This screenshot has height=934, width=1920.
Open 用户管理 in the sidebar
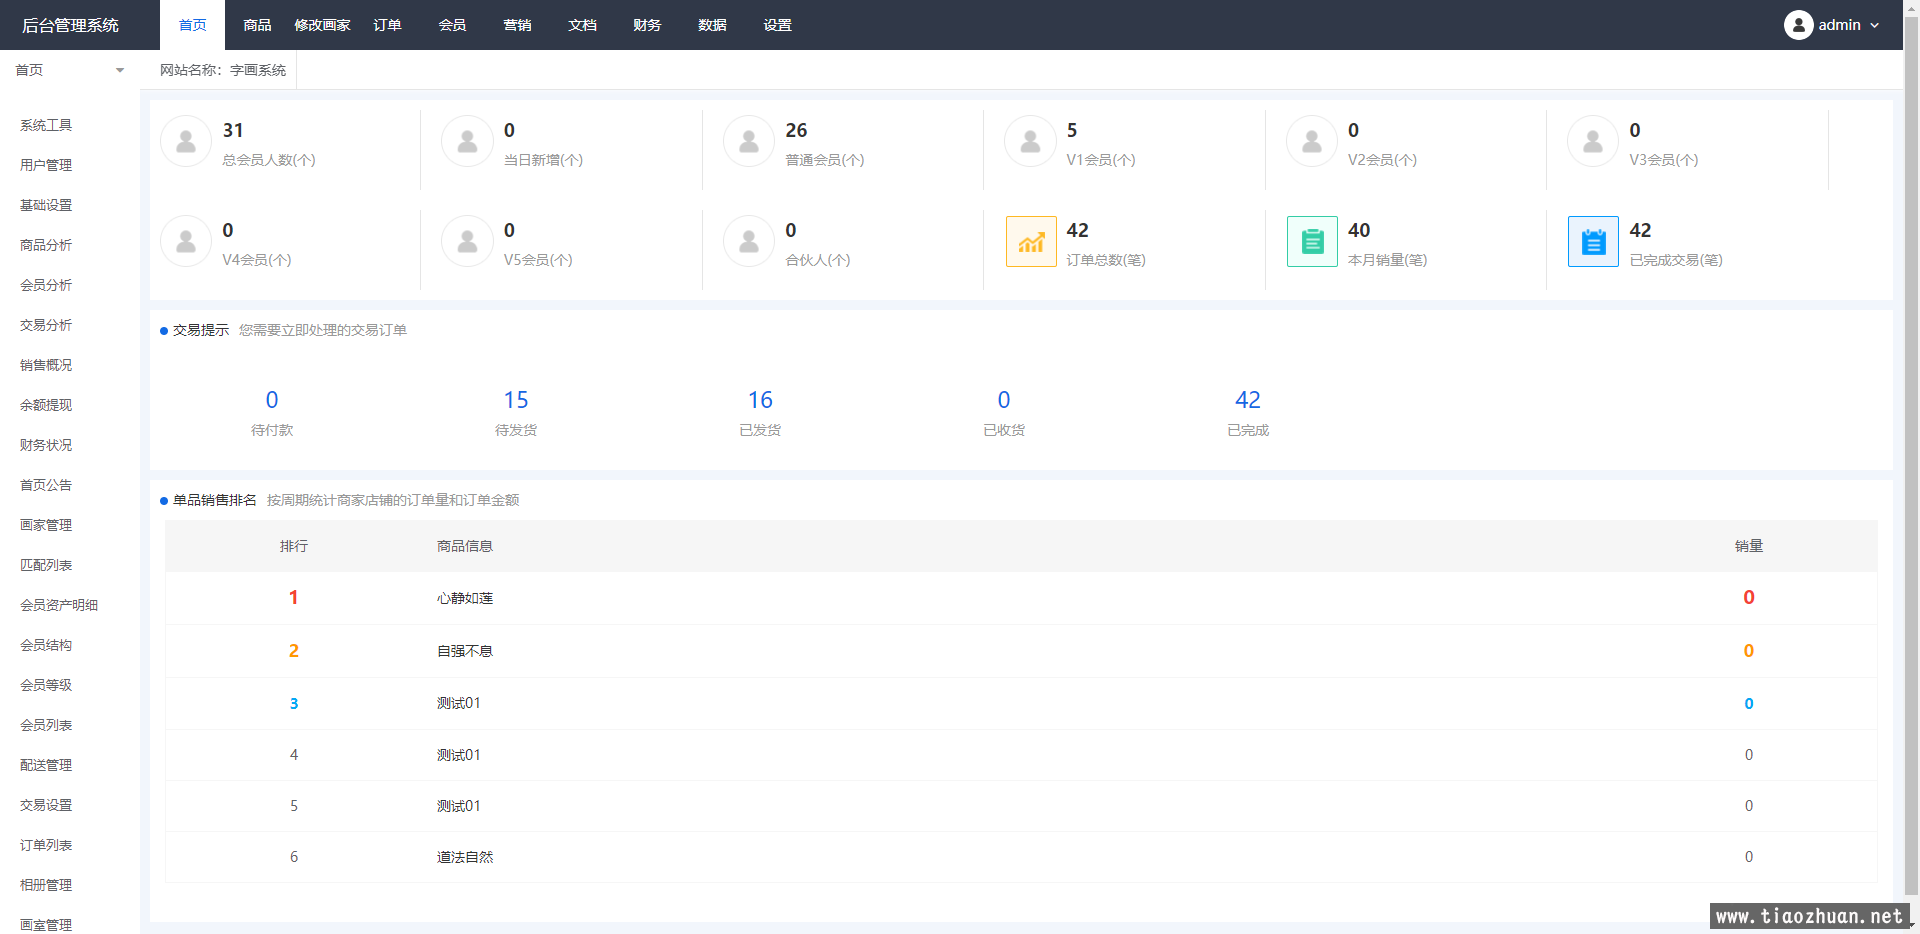(x=46, y=165)
